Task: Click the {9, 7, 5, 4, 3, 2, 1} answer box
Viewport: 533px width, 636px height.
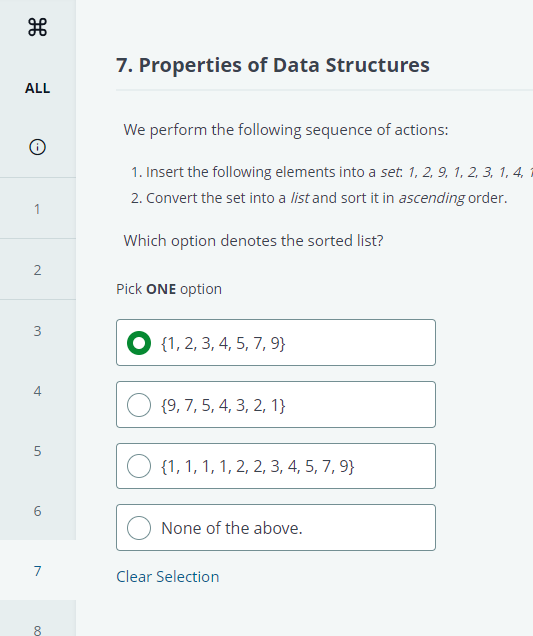Action: pyautogui.click(x=276, y=404)
